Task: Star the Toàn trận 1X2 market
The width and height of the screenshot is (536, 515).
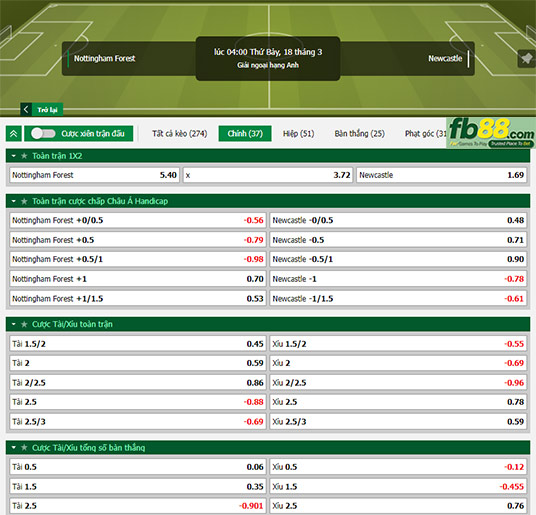Action: coord(24,156)
